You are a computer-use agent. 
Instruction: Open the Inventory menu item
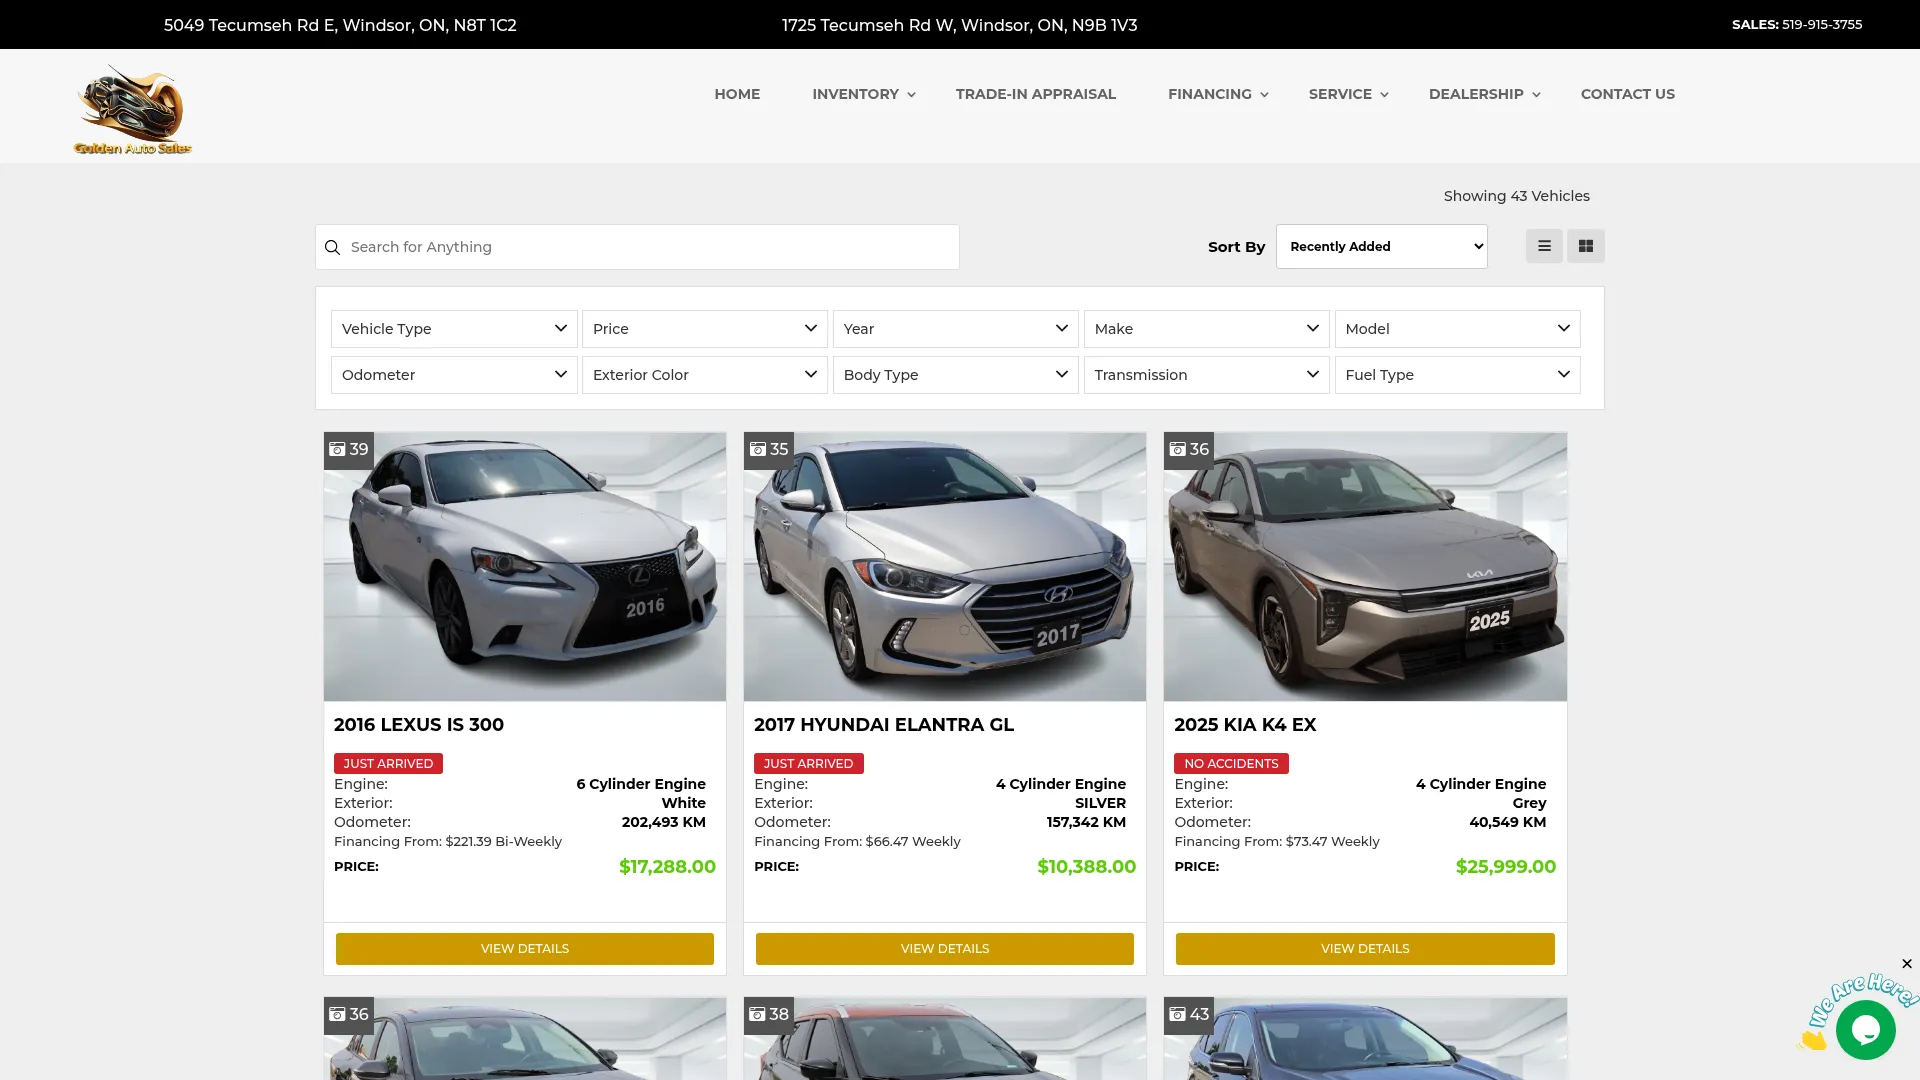855,94
